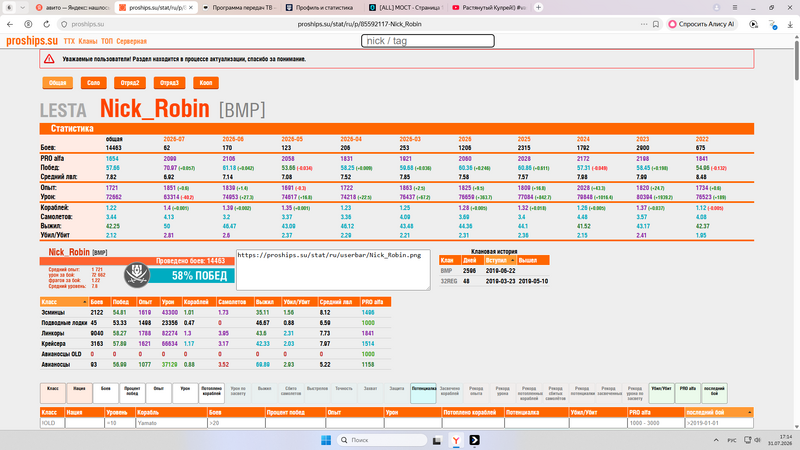Image resolution: width=800 pixels, height=450 pixels.
Task: Open the ТТХ navigation link
Action: coord(69,41)
